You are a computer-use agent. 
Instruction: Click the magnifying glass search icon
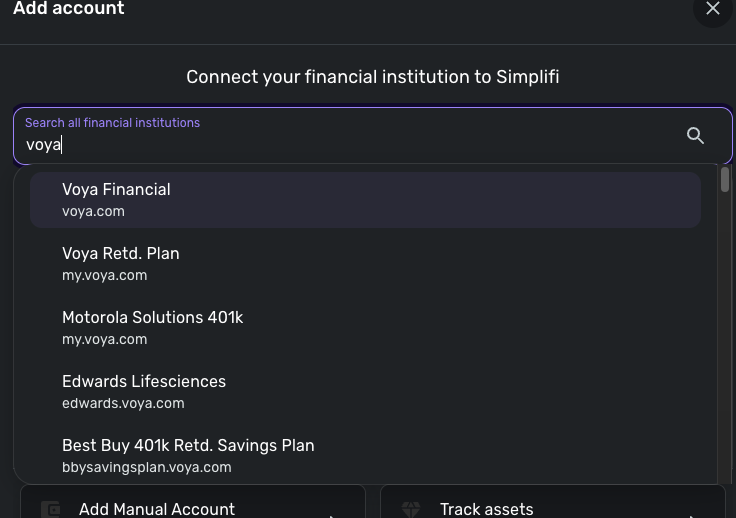696,136
